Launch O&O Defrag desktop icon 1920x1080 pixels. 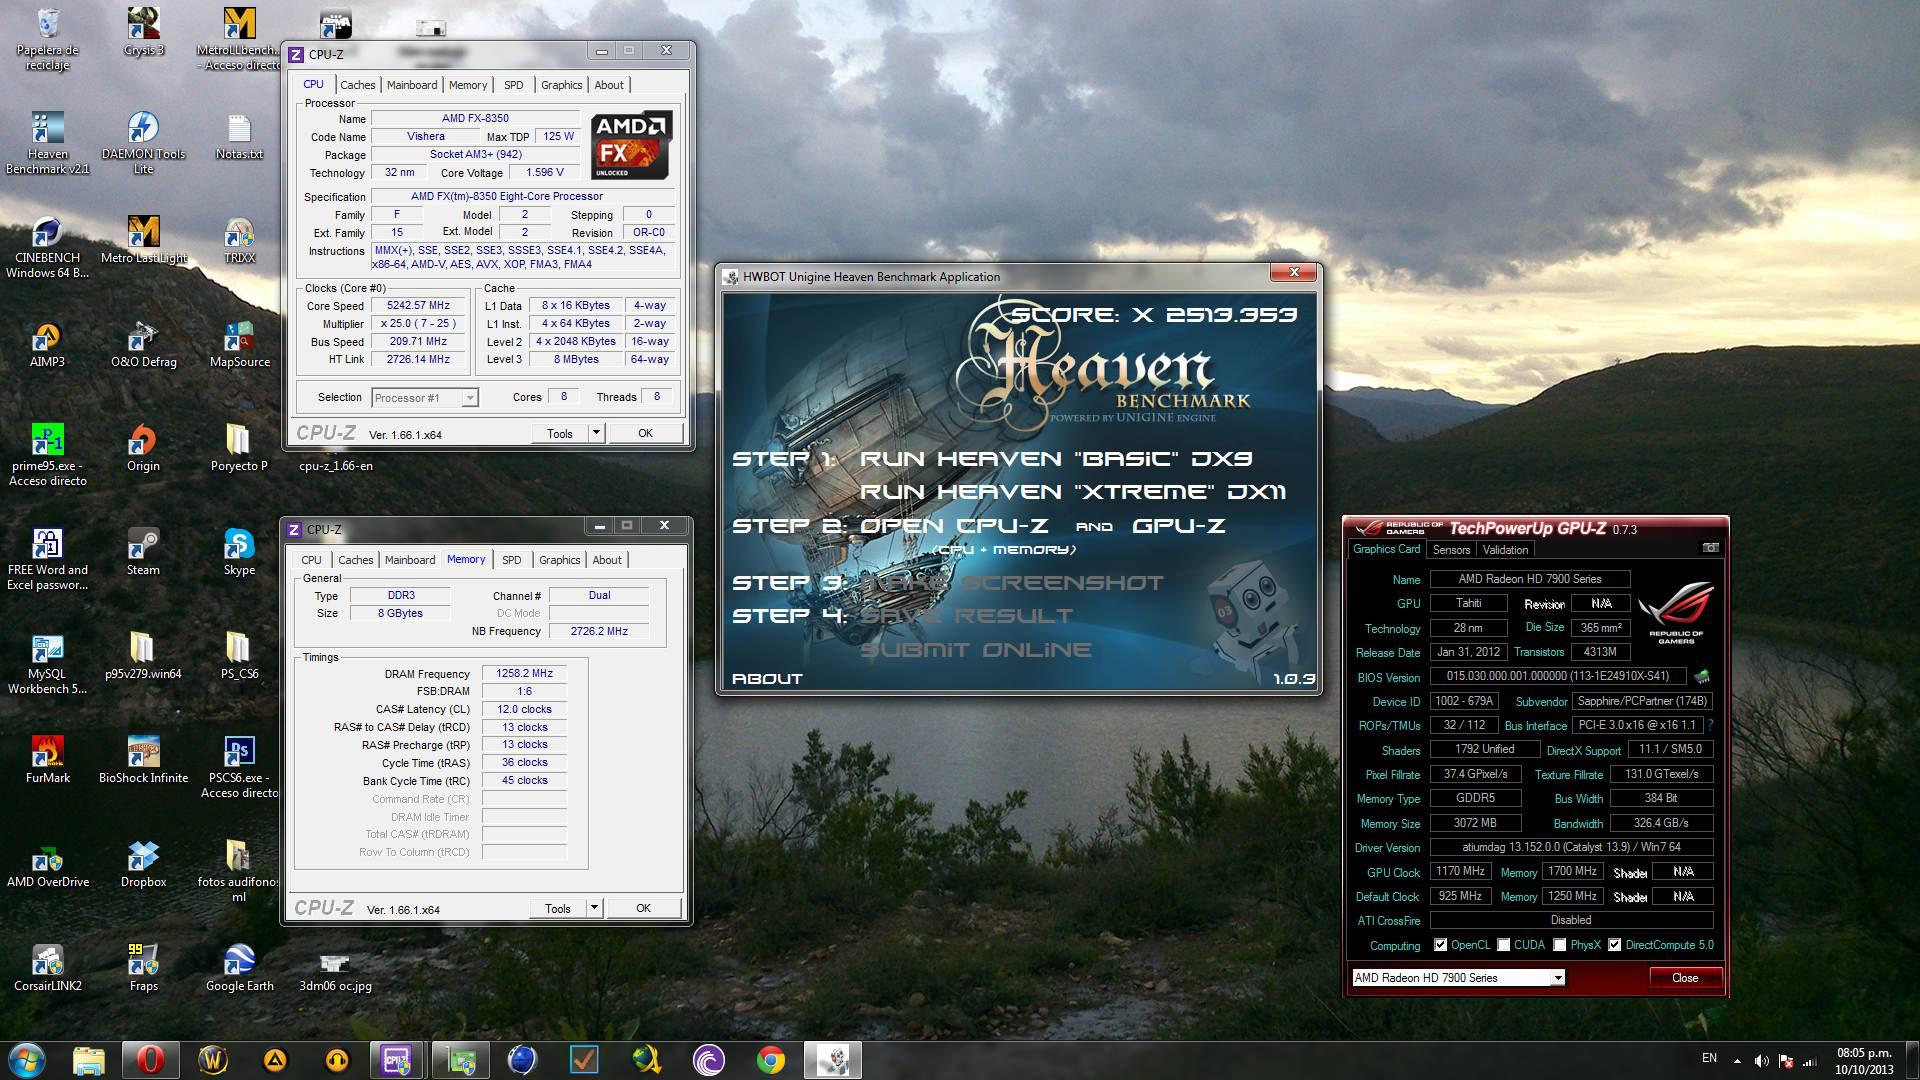click(143, 345)
